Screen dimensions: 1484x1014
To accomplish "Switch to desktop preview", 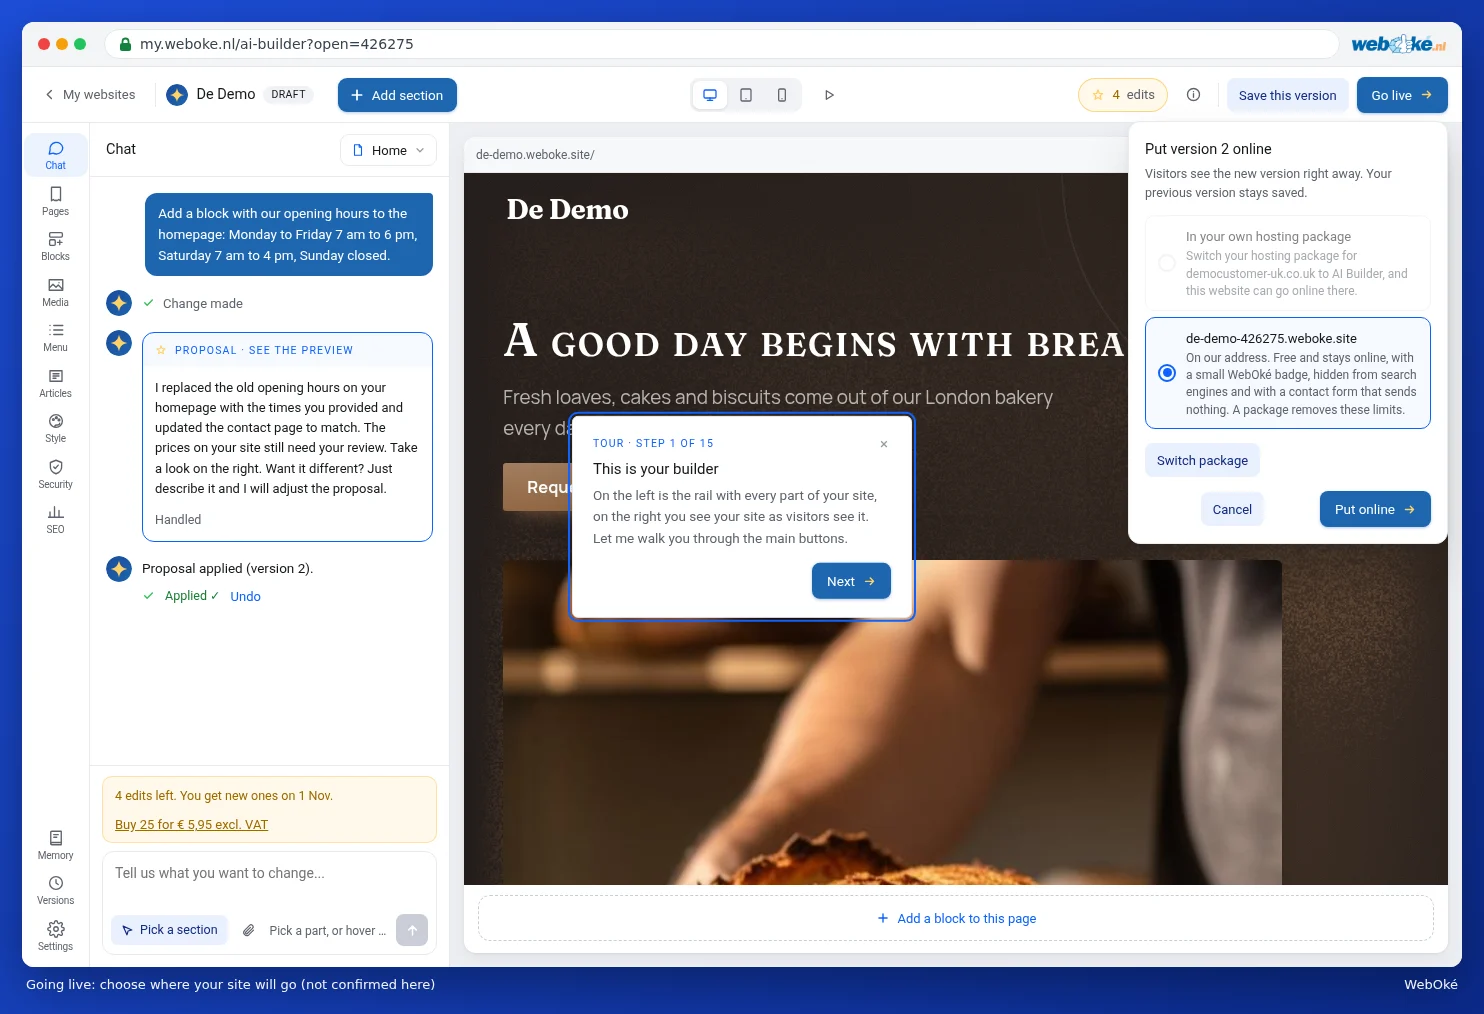I will pos(710,95).
